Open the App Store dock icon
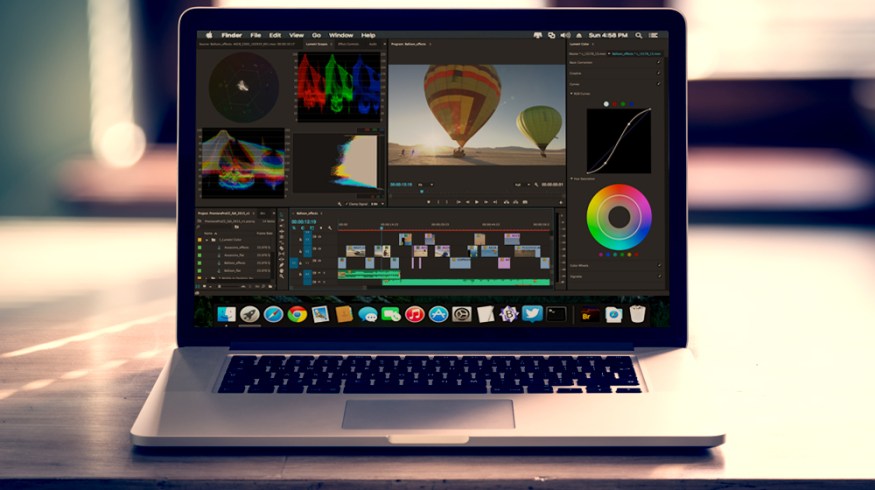This screenshot has height=490, width=875. 438,314
